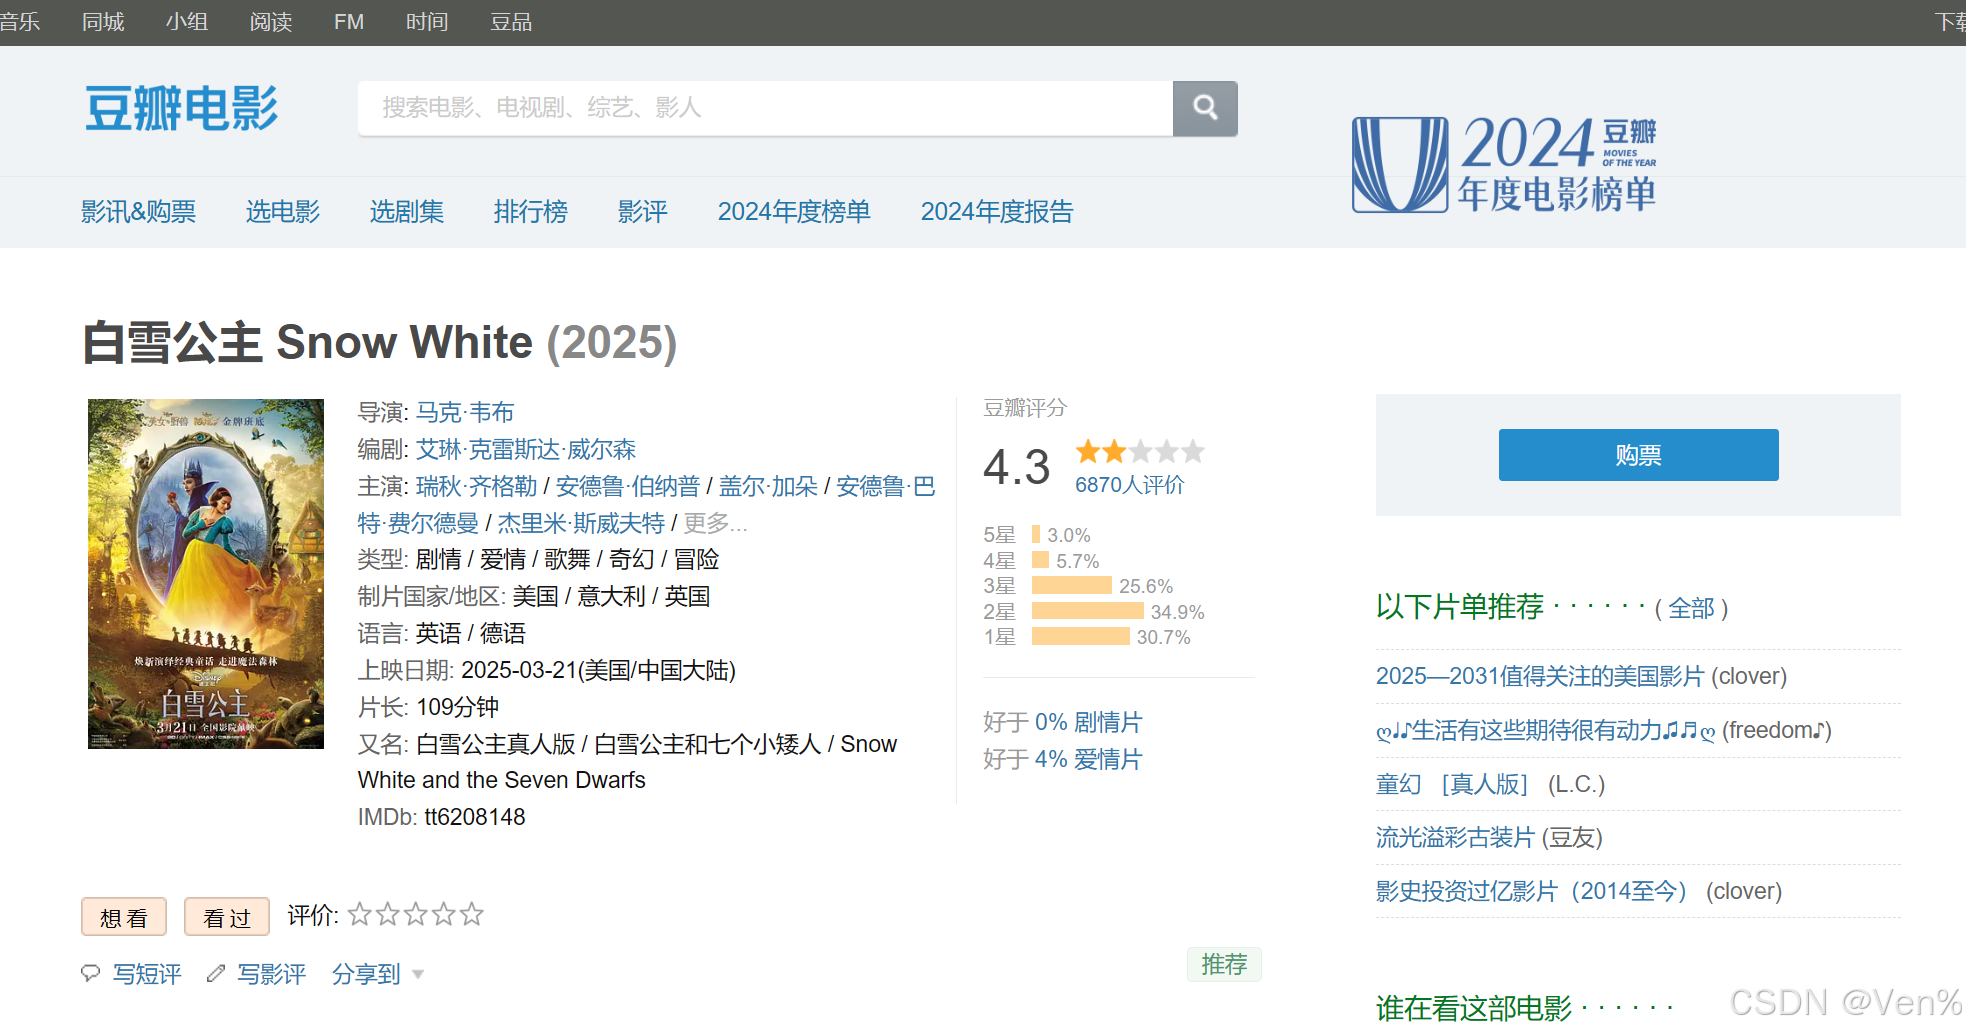Go to 时间 in top bar
Image resolution: width=1966 pixels, height=1036 pixels.
[427, 22]
